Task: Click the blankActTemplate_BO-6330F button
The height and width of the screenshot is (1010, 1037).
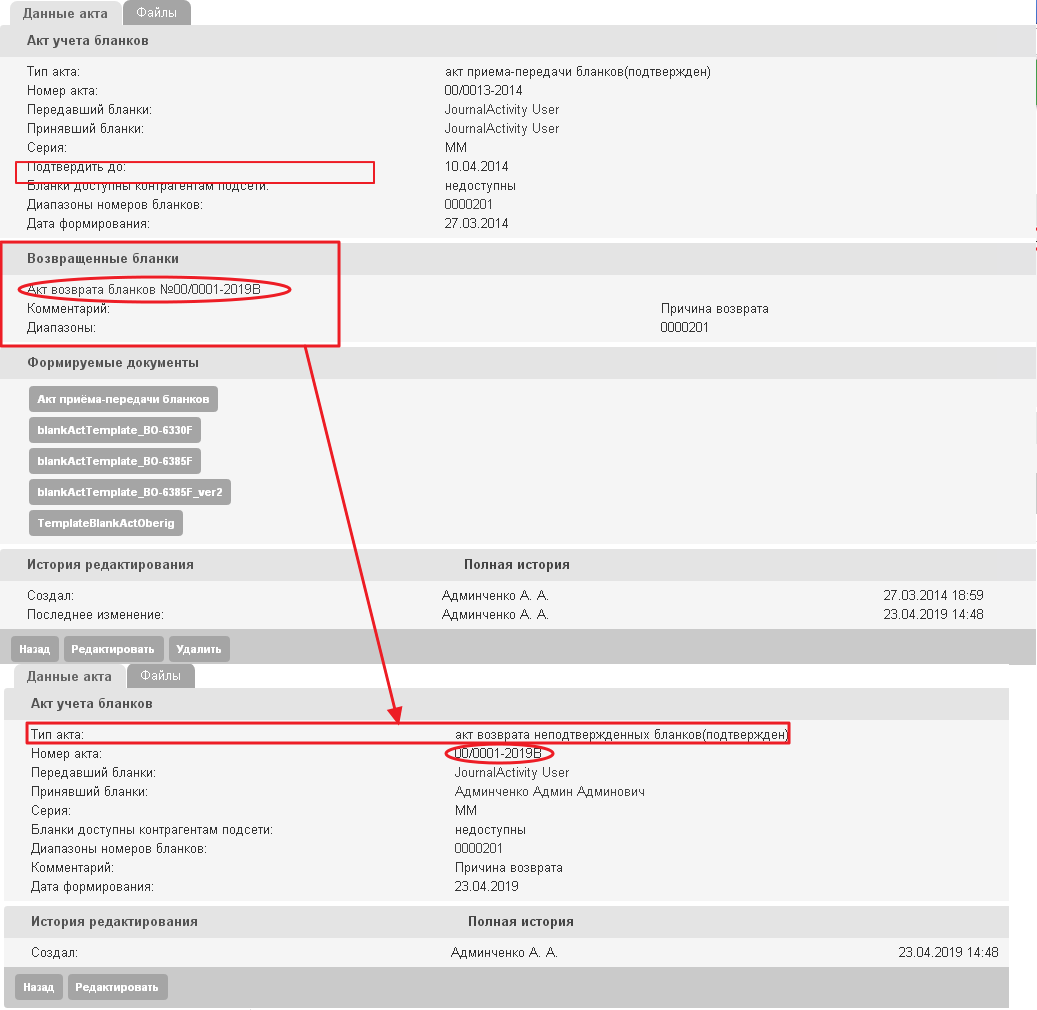Action: [x=115, y=430]
